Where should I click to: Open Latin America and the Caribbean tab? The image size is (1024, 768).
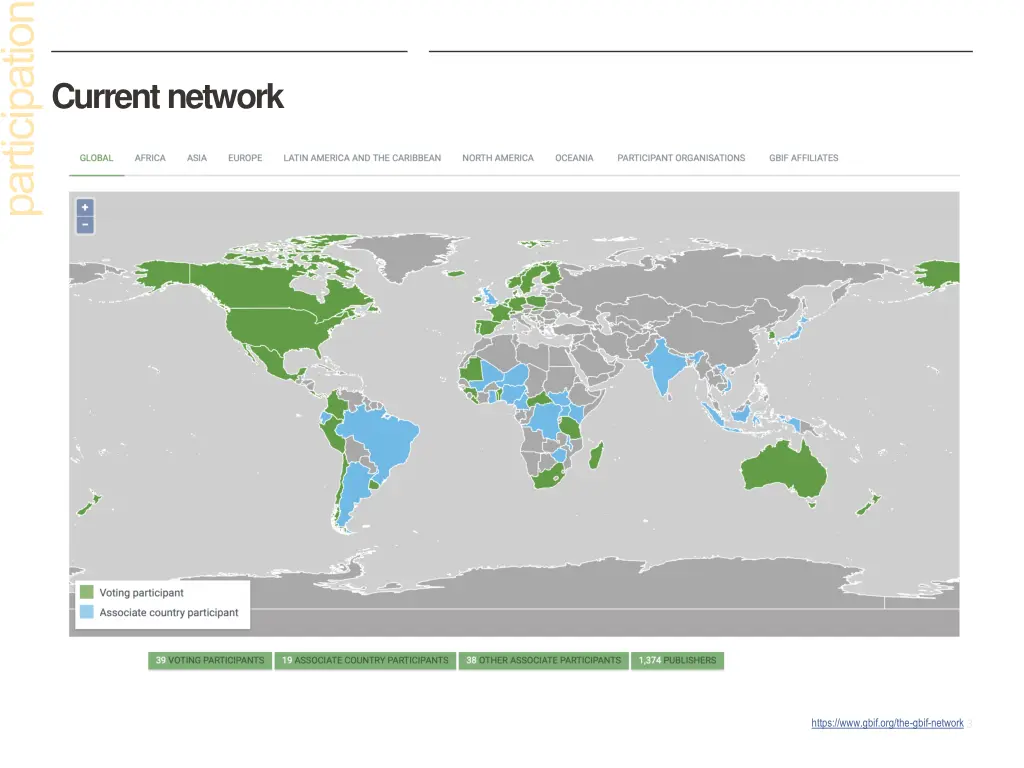(x=362, y=158)
